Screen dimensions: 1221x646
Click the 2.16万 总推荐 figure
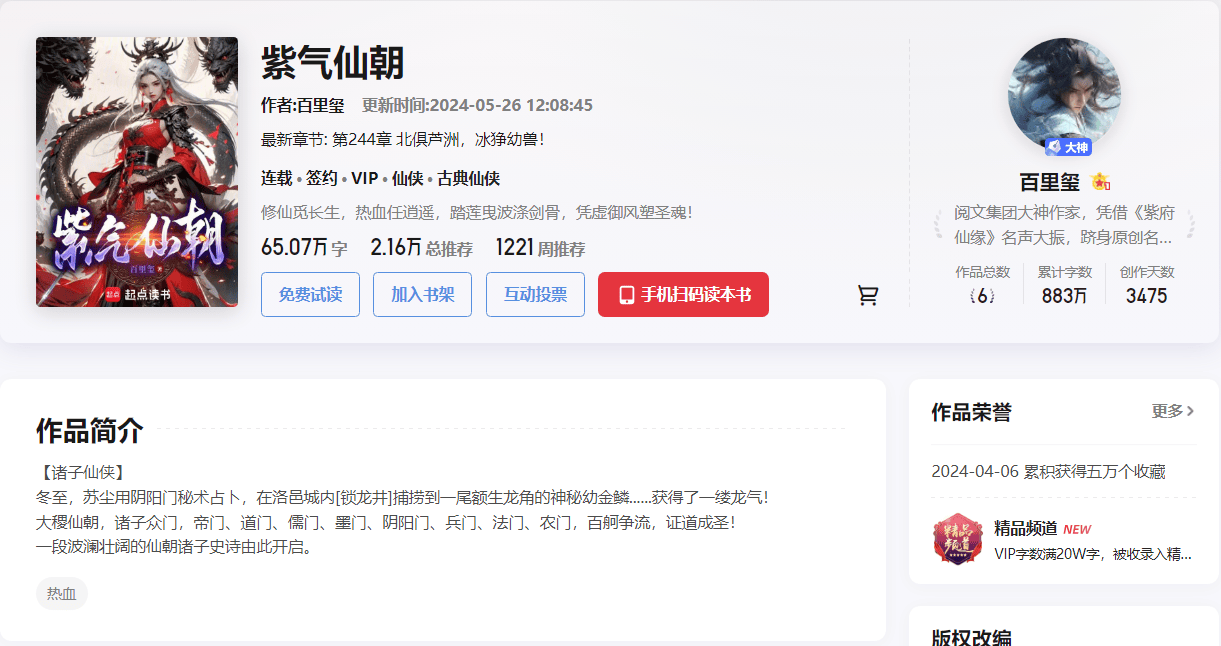tap(421, 248)
